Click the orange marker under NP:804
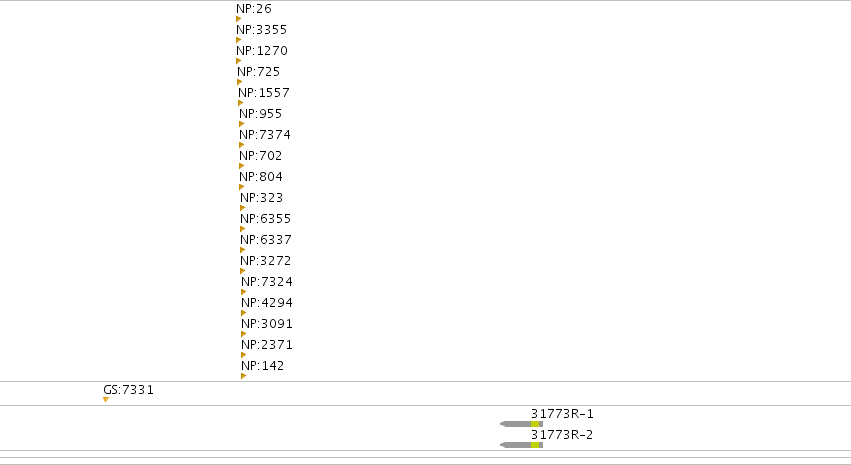Screen dimensions: 851x465 click(x=242, y=187)
